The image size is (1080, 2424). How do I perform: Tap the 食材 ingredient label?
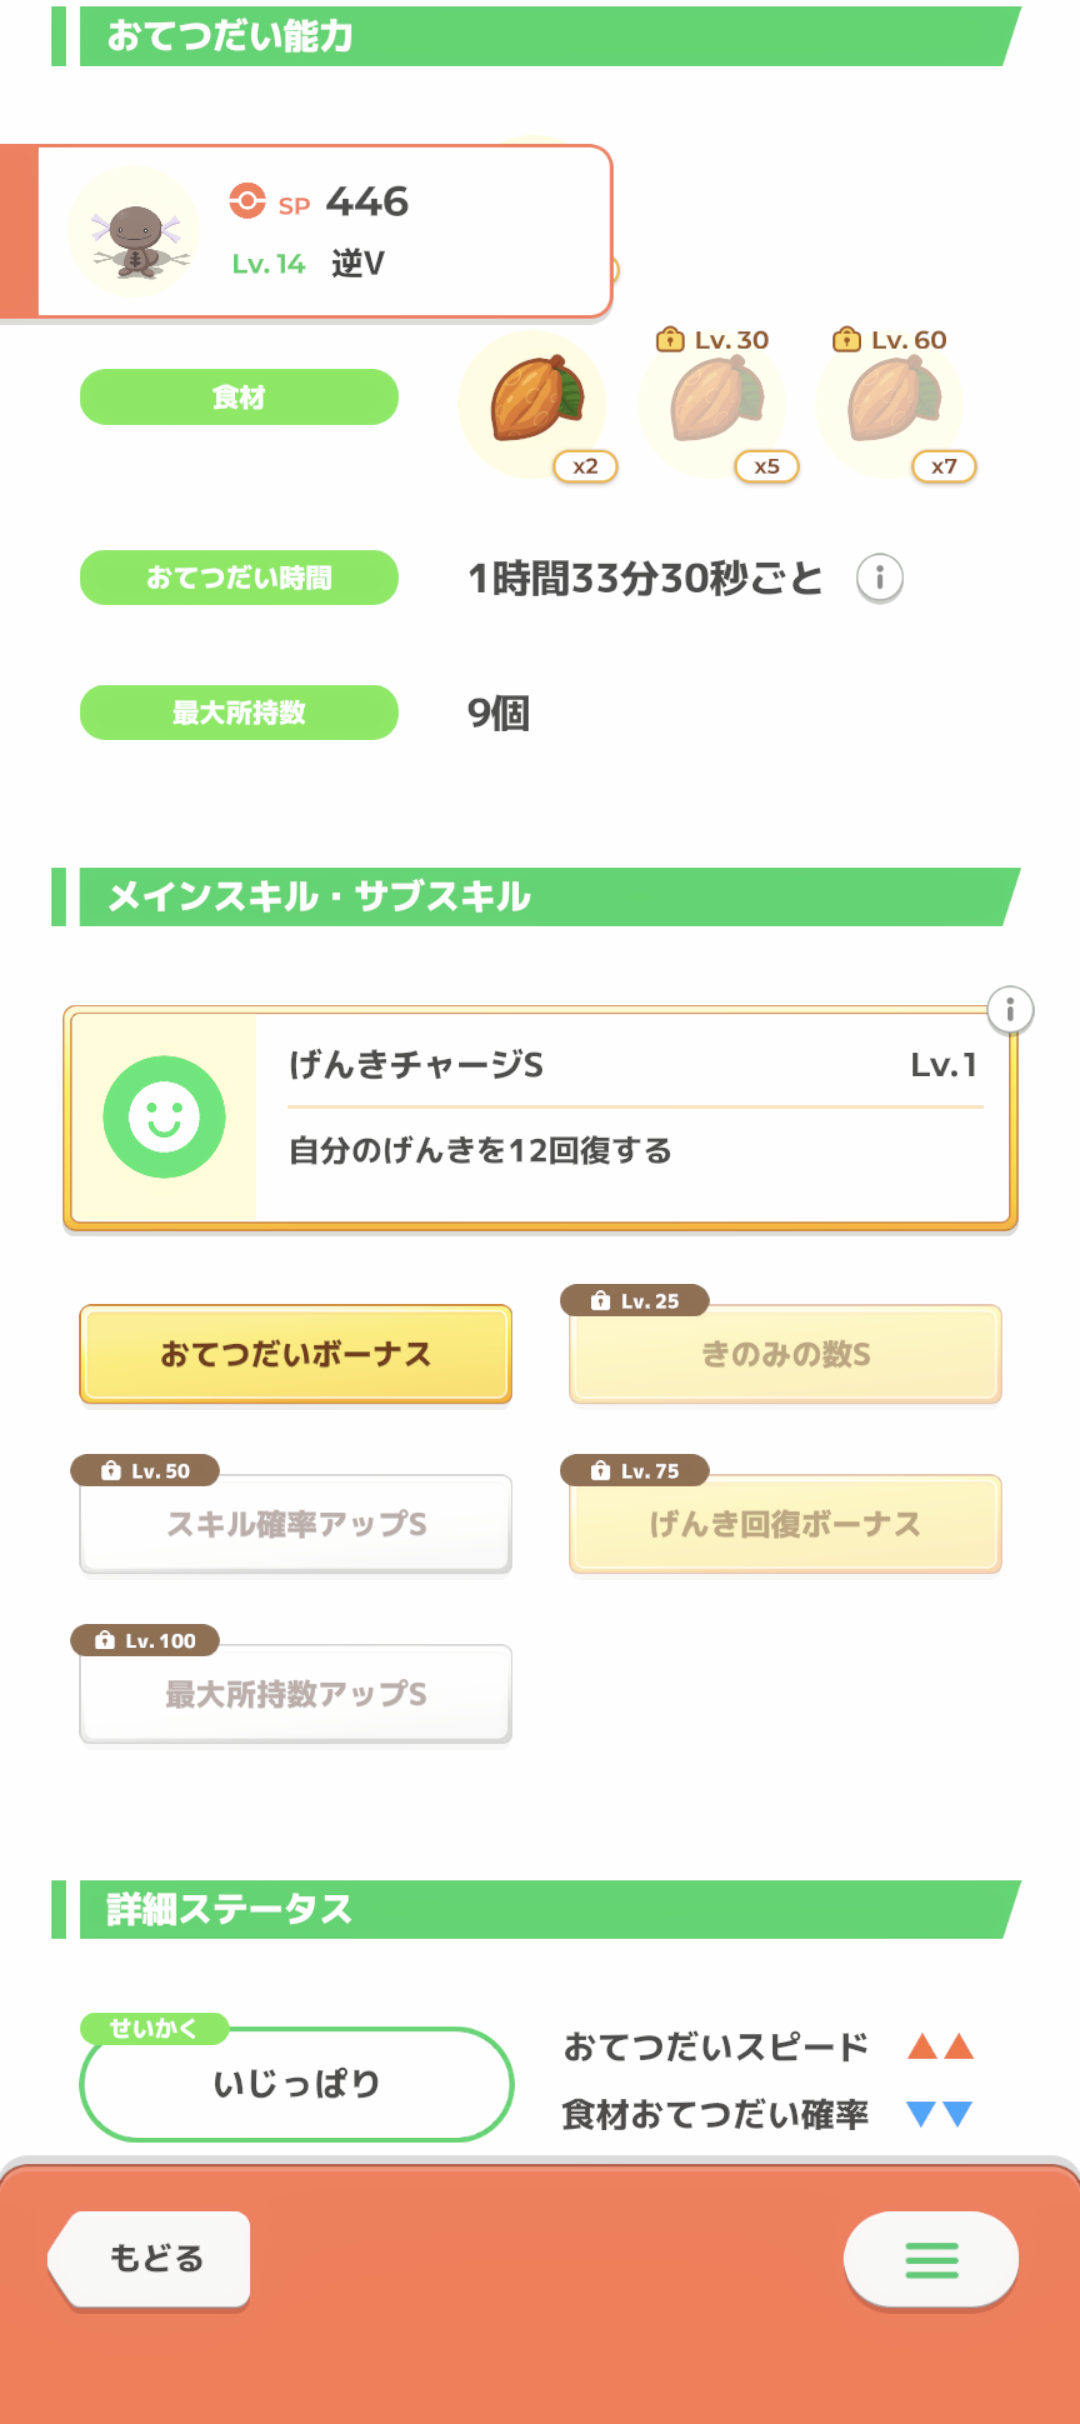(x=239, y=397)
